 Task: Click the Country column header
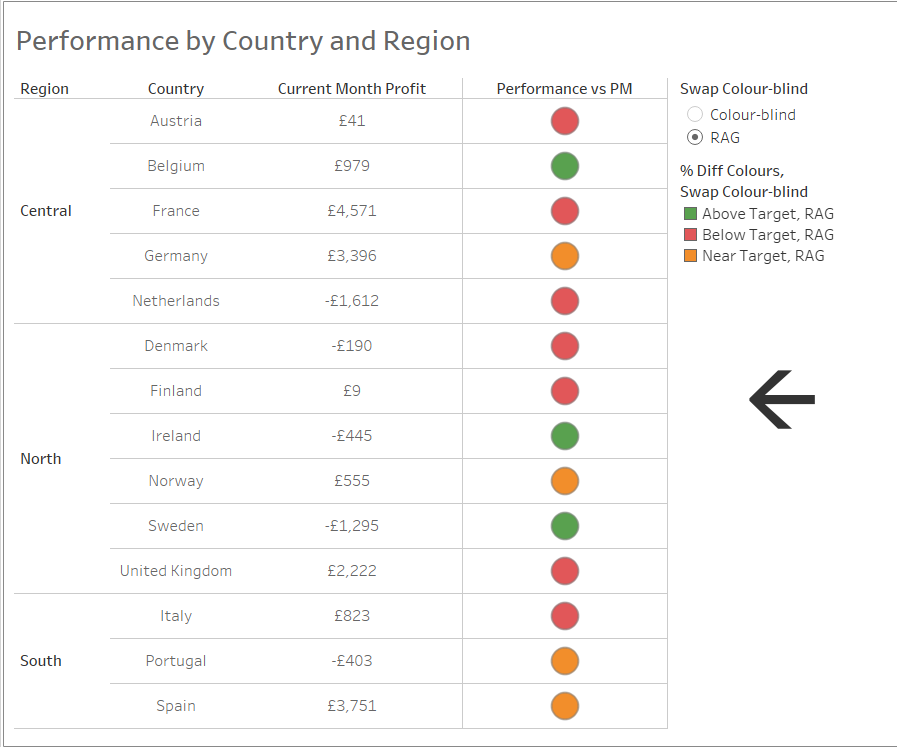(x=176, y=89)
